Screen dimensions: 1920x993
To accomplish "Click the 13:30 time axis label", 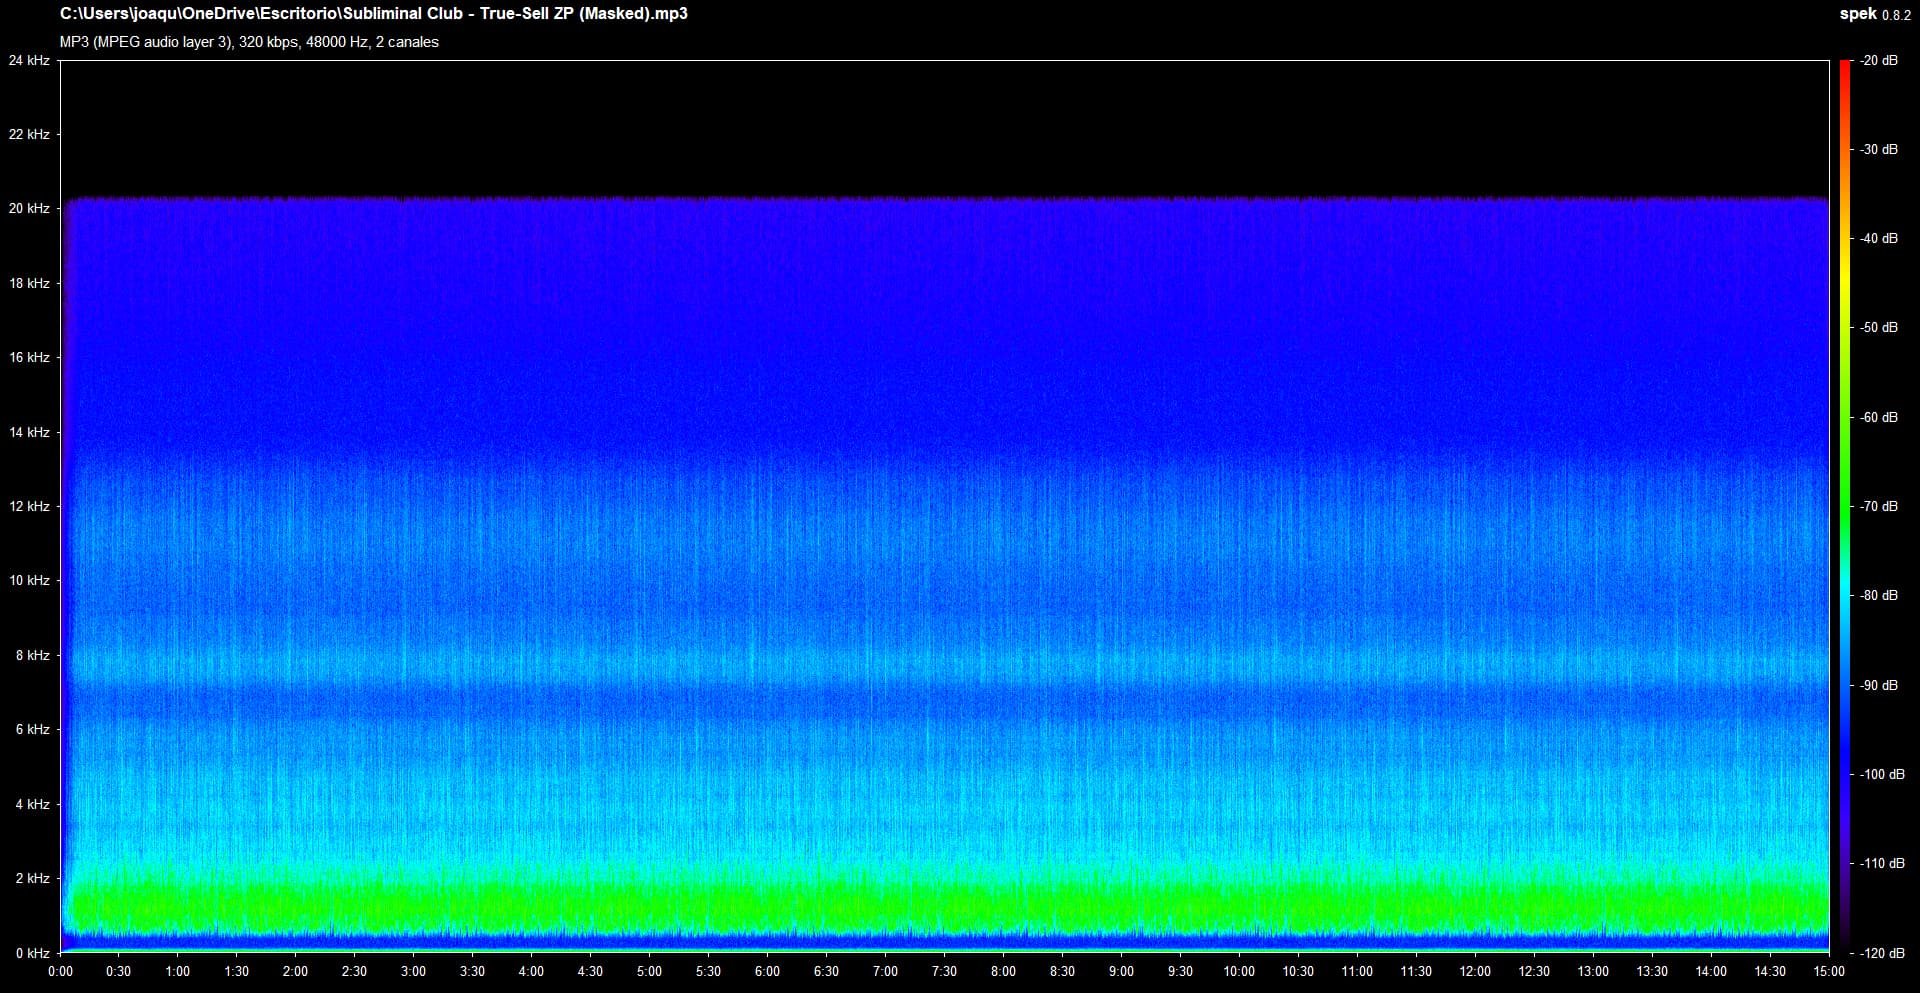I will coord(1653,971).
